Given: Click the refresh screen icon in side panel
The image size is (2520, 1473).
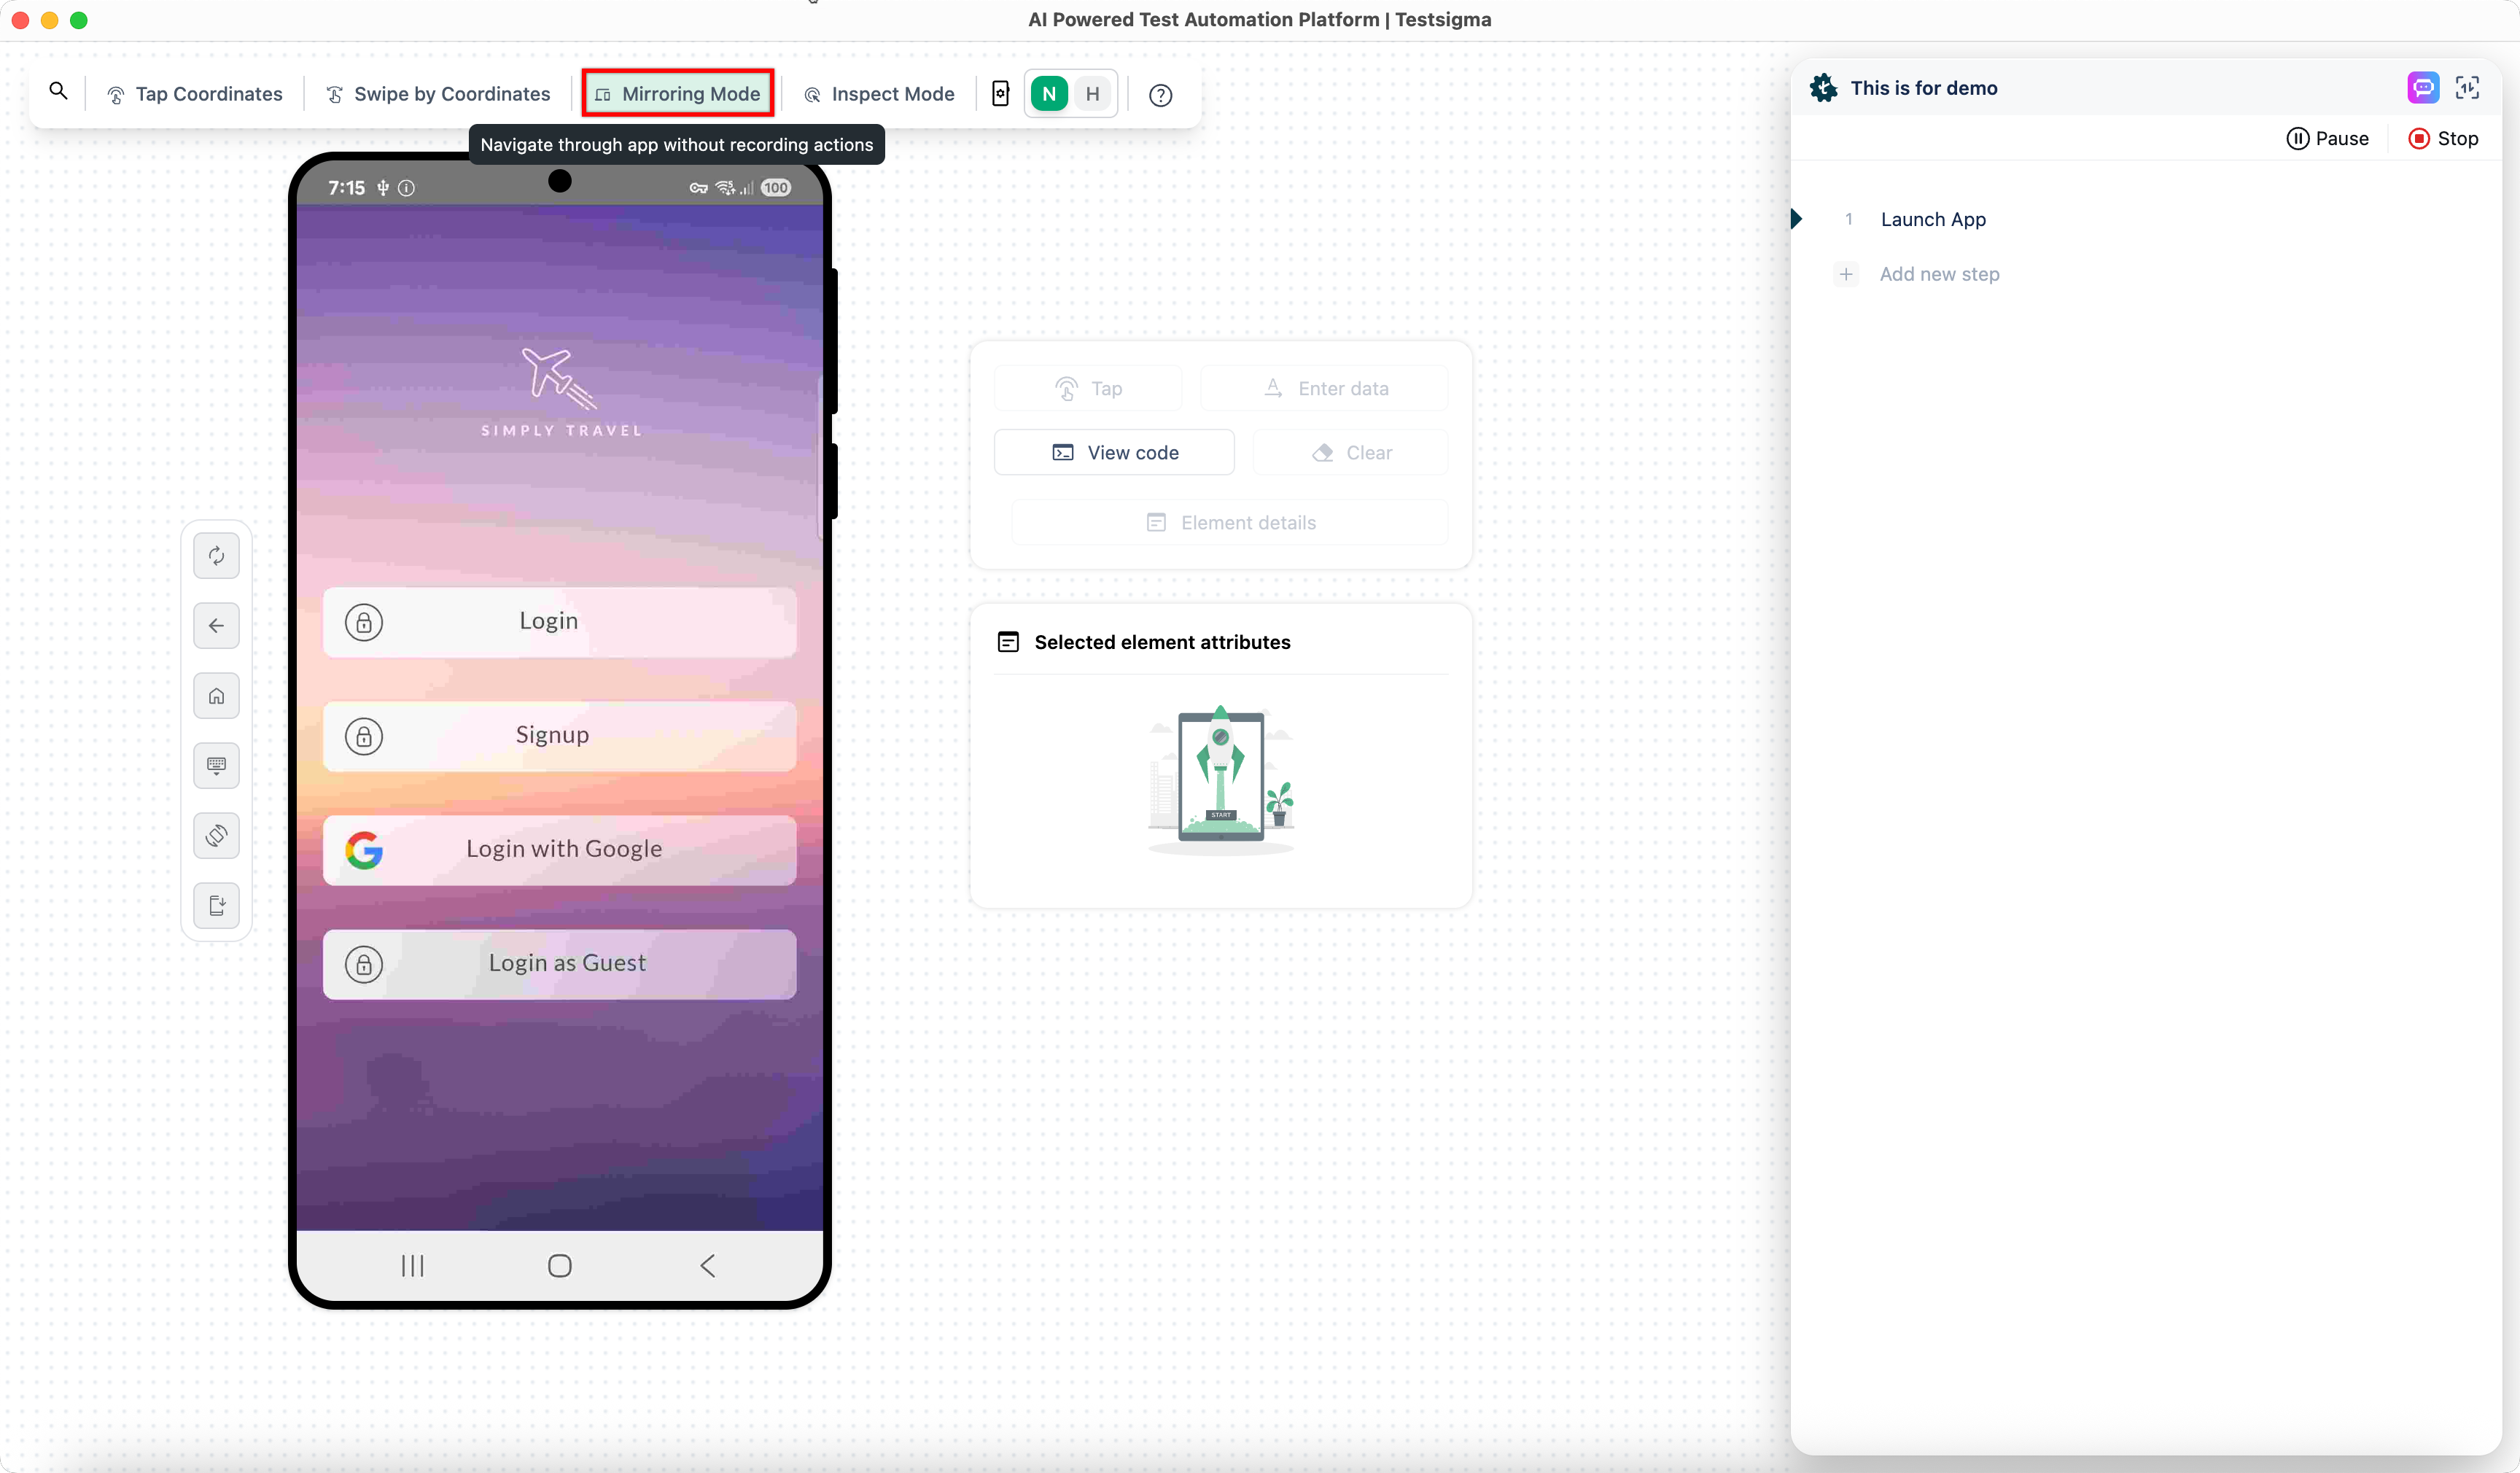Looking at the screenshot, I should pyautogui.click(x=216, y=556).
